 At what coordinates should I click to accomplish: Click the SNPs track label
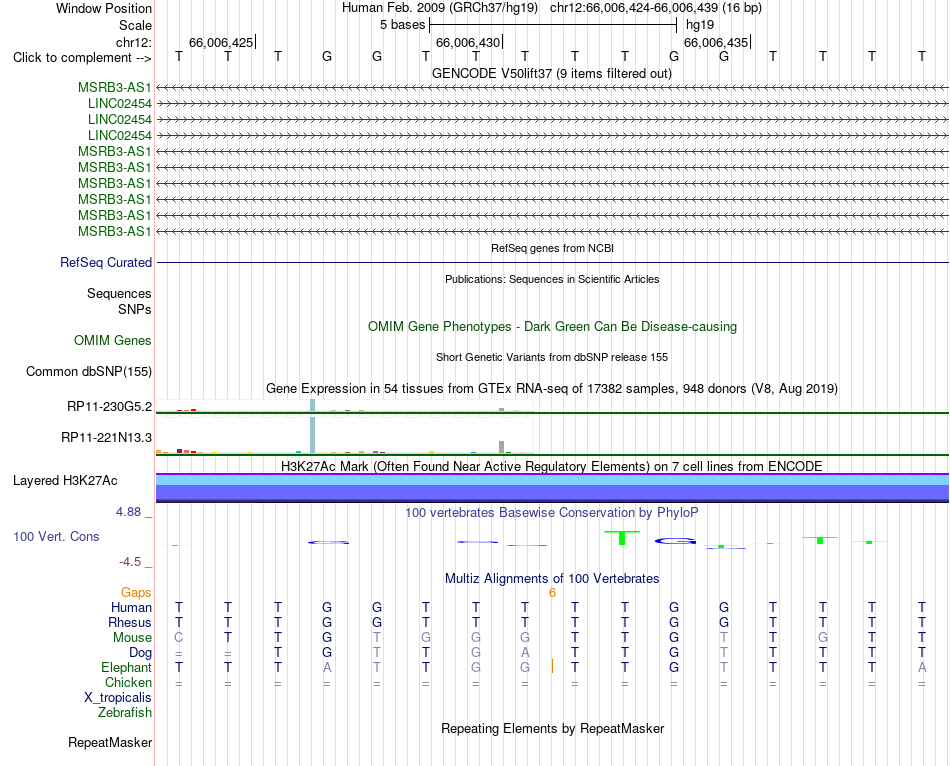pyautogui.click(x=135, y=309)
